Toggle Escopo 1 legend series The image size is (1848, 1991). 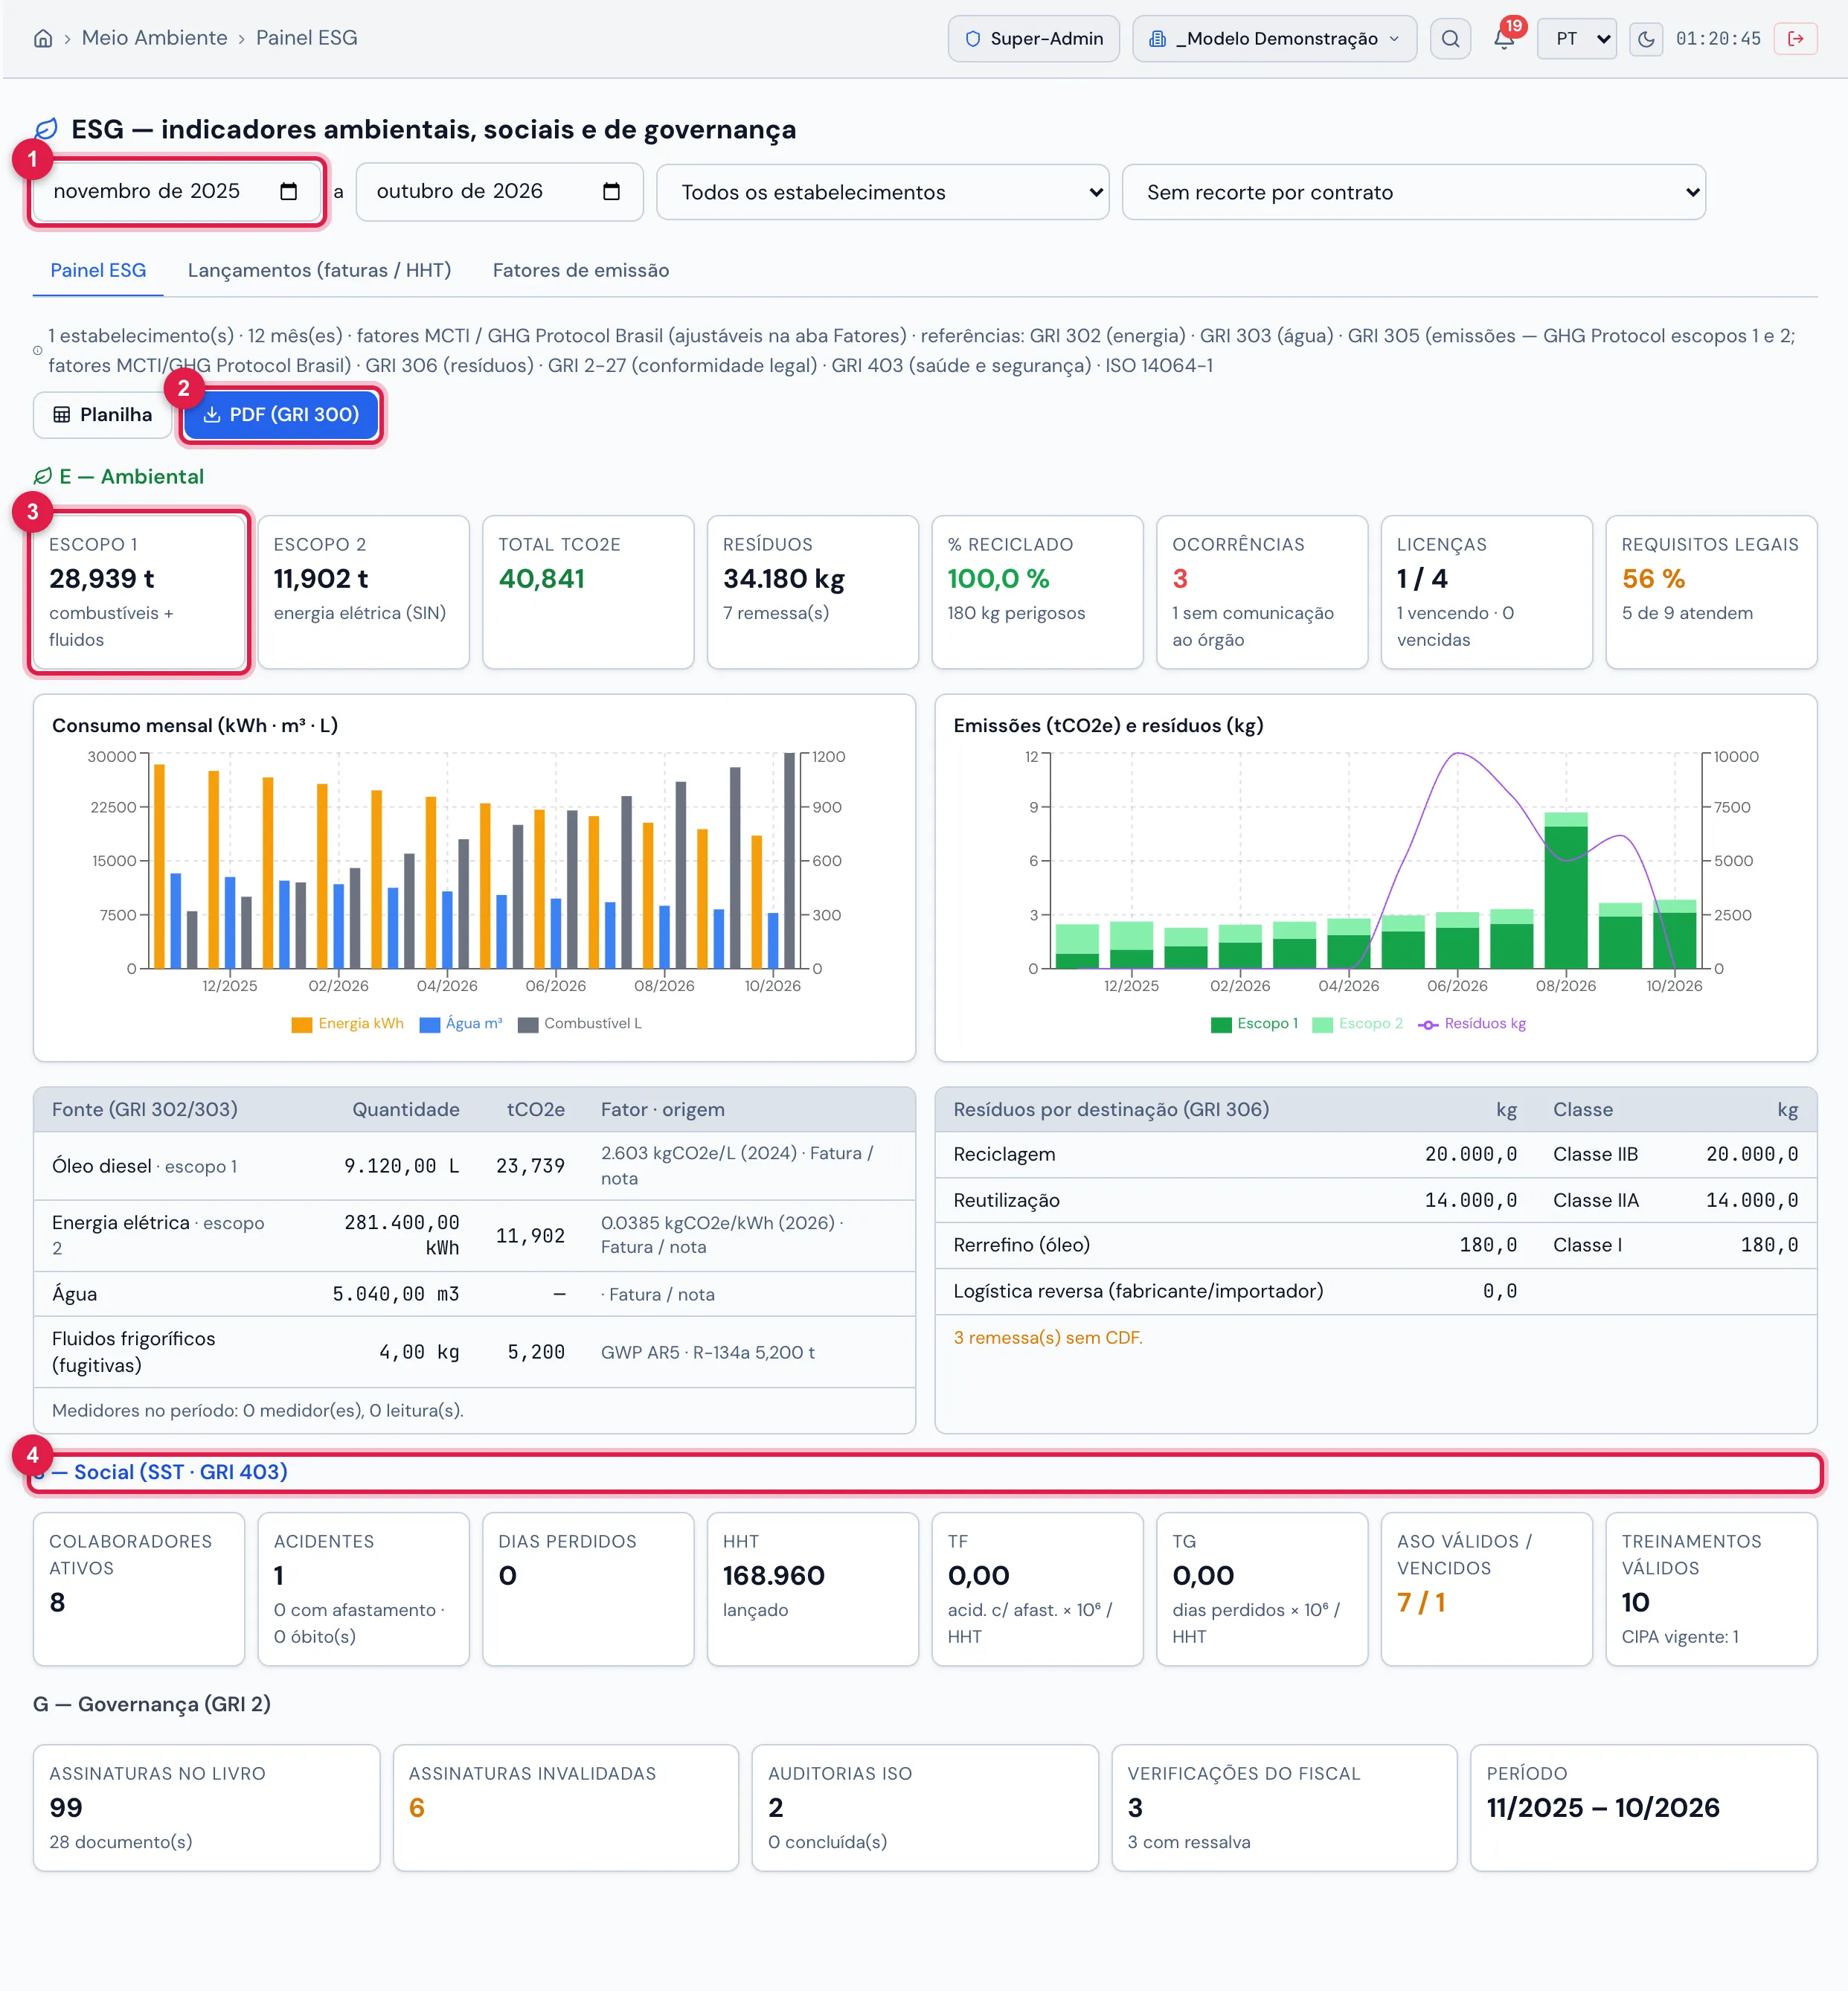pos(1254,1024)
